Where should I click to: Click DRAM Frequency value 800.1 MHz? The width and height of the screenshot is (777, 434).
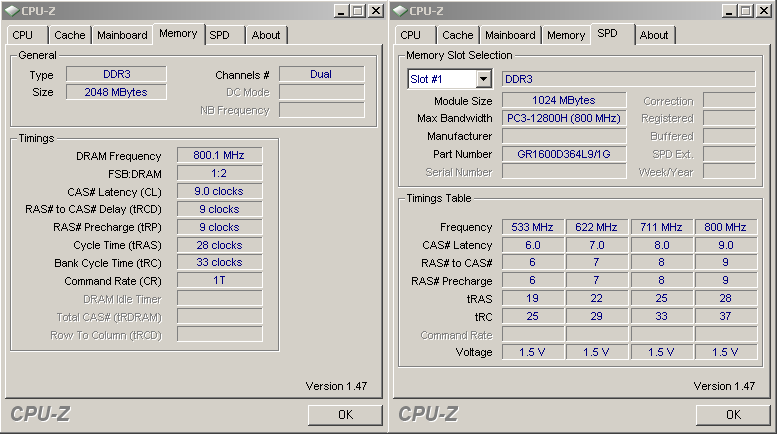(220, 155)
